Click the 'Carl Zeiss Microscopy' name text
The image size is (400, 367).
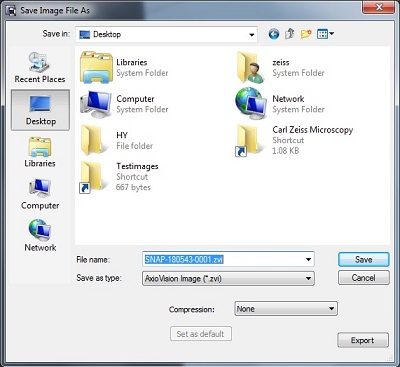point(313,130)
